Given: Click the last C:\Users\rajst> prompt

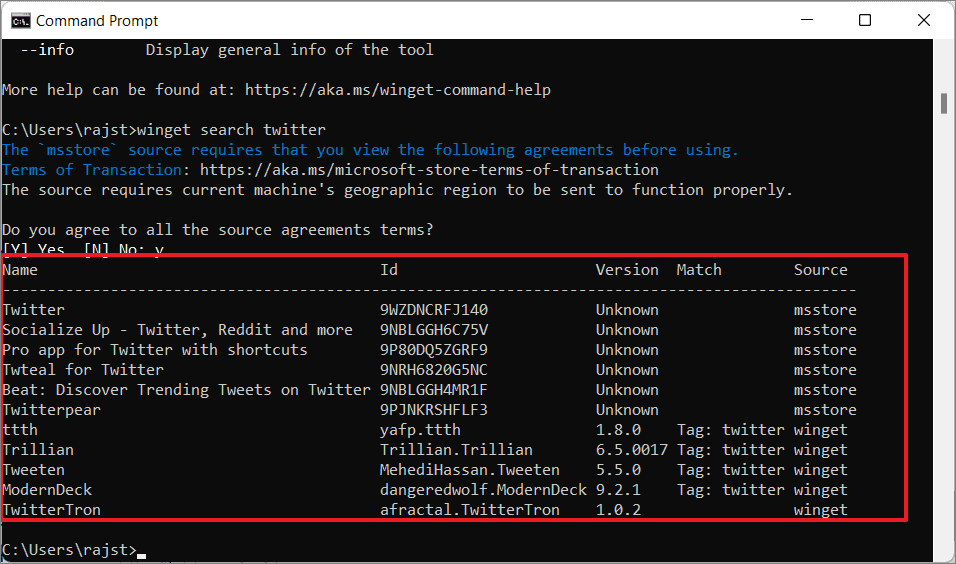Looking at the screenshot, I should (x=70, y=550).
